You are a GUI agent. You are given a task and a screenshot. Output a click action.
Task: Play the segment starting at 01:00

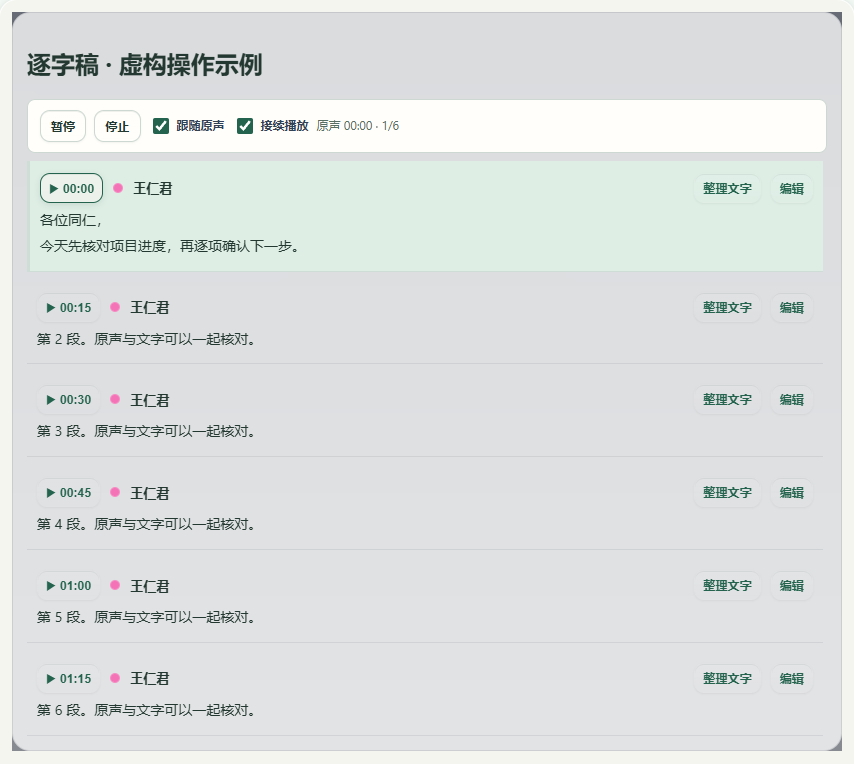pos(69,586)
